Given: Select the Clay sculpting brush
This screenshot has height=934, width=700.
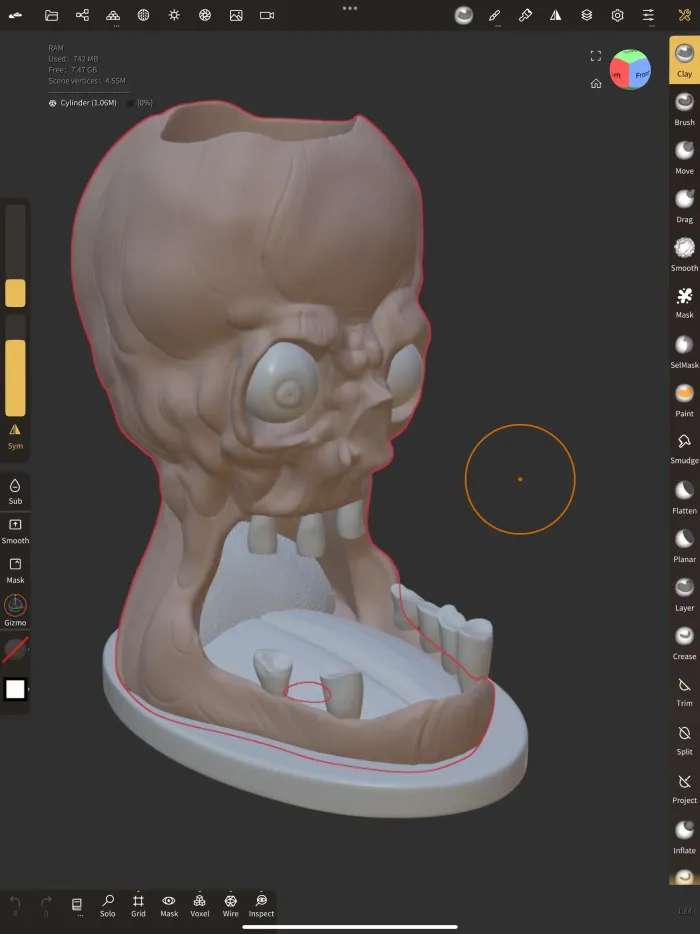Looking at the screenshot, I should [684, 59].
